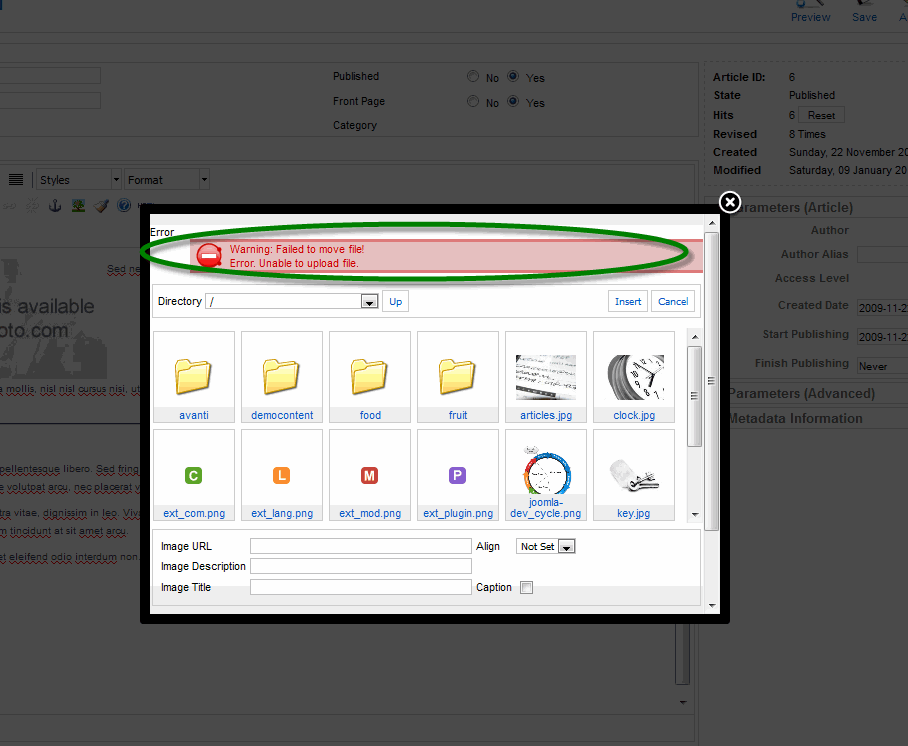Click the Reset hits button
This screenshot has width=908, height=746.
pyautogui.click(x=821, y=115)
